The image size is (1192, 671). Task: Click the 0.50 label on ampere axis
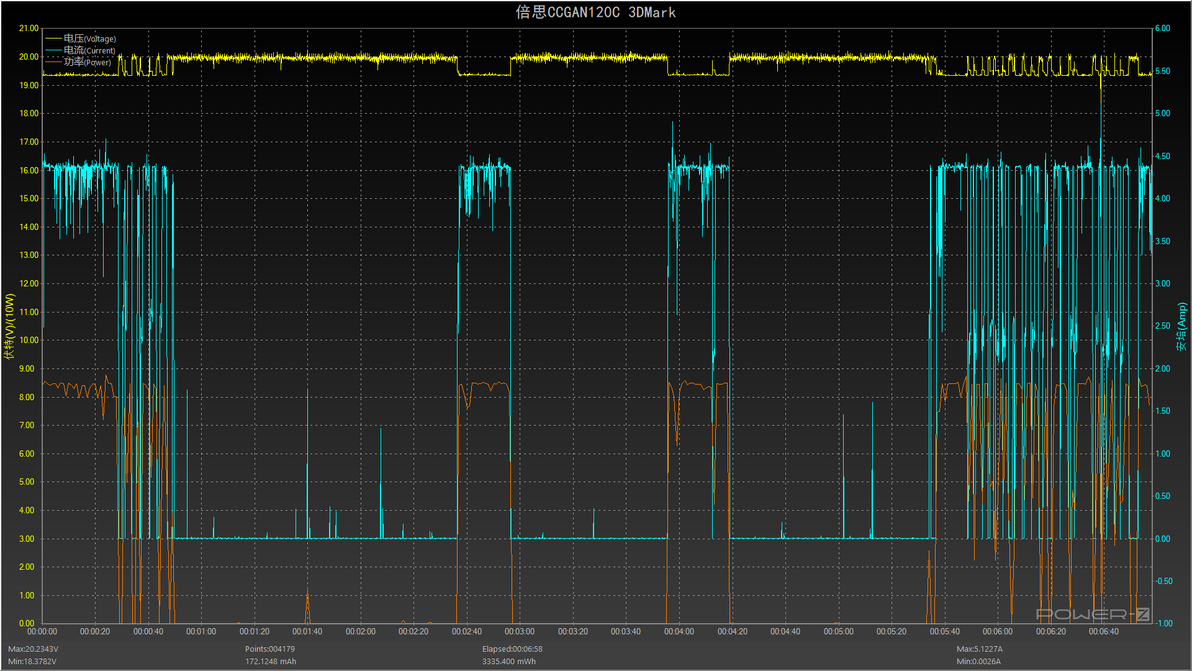1162,496
